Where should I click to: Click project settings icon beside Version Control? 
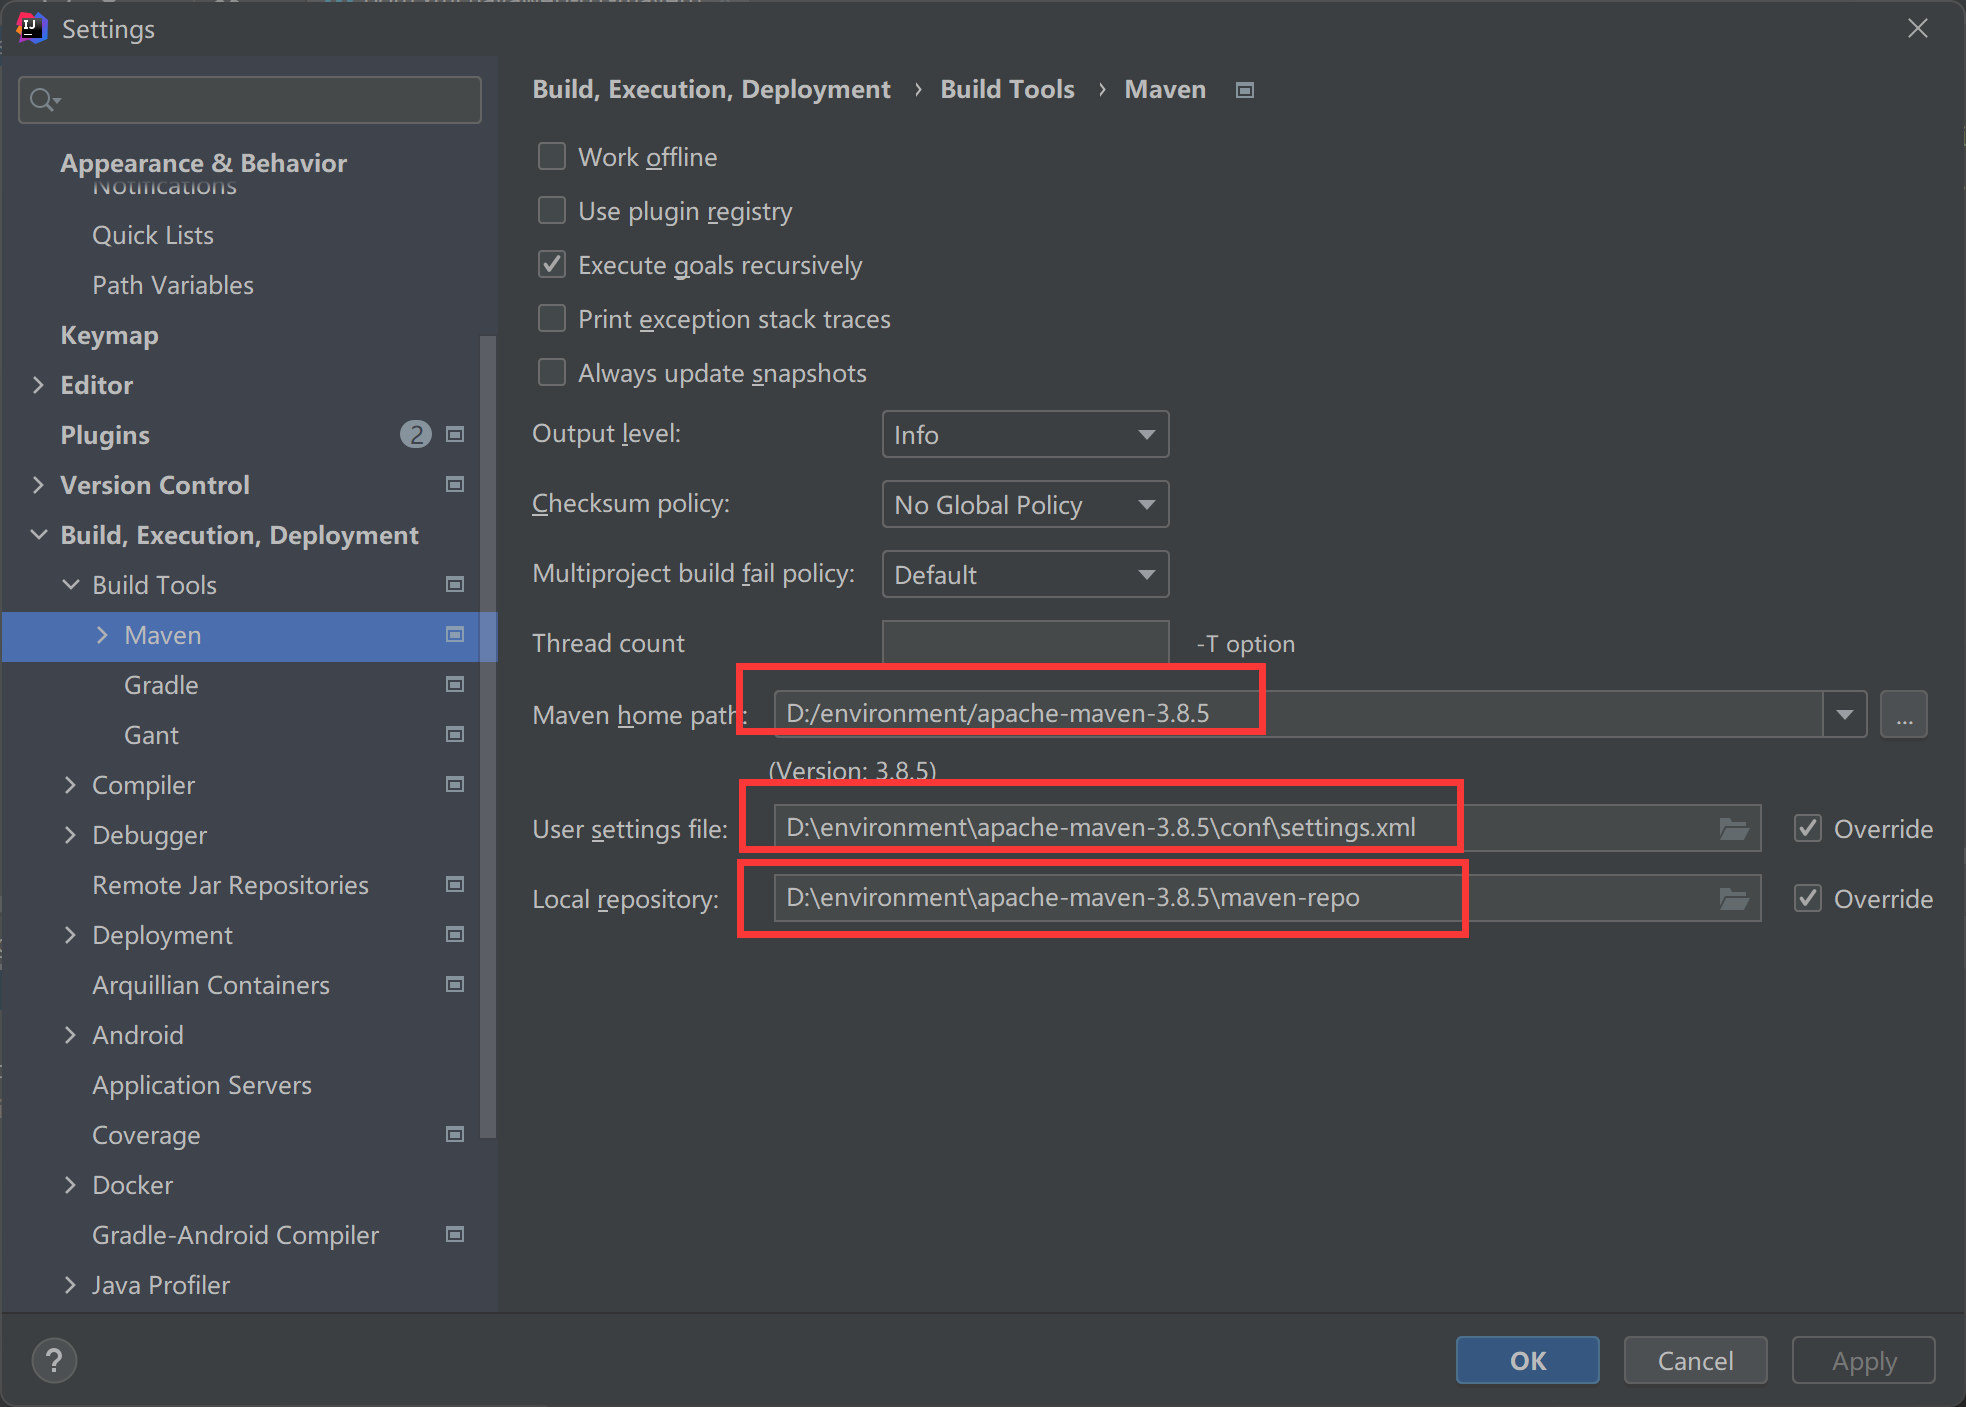click(455, 485)
